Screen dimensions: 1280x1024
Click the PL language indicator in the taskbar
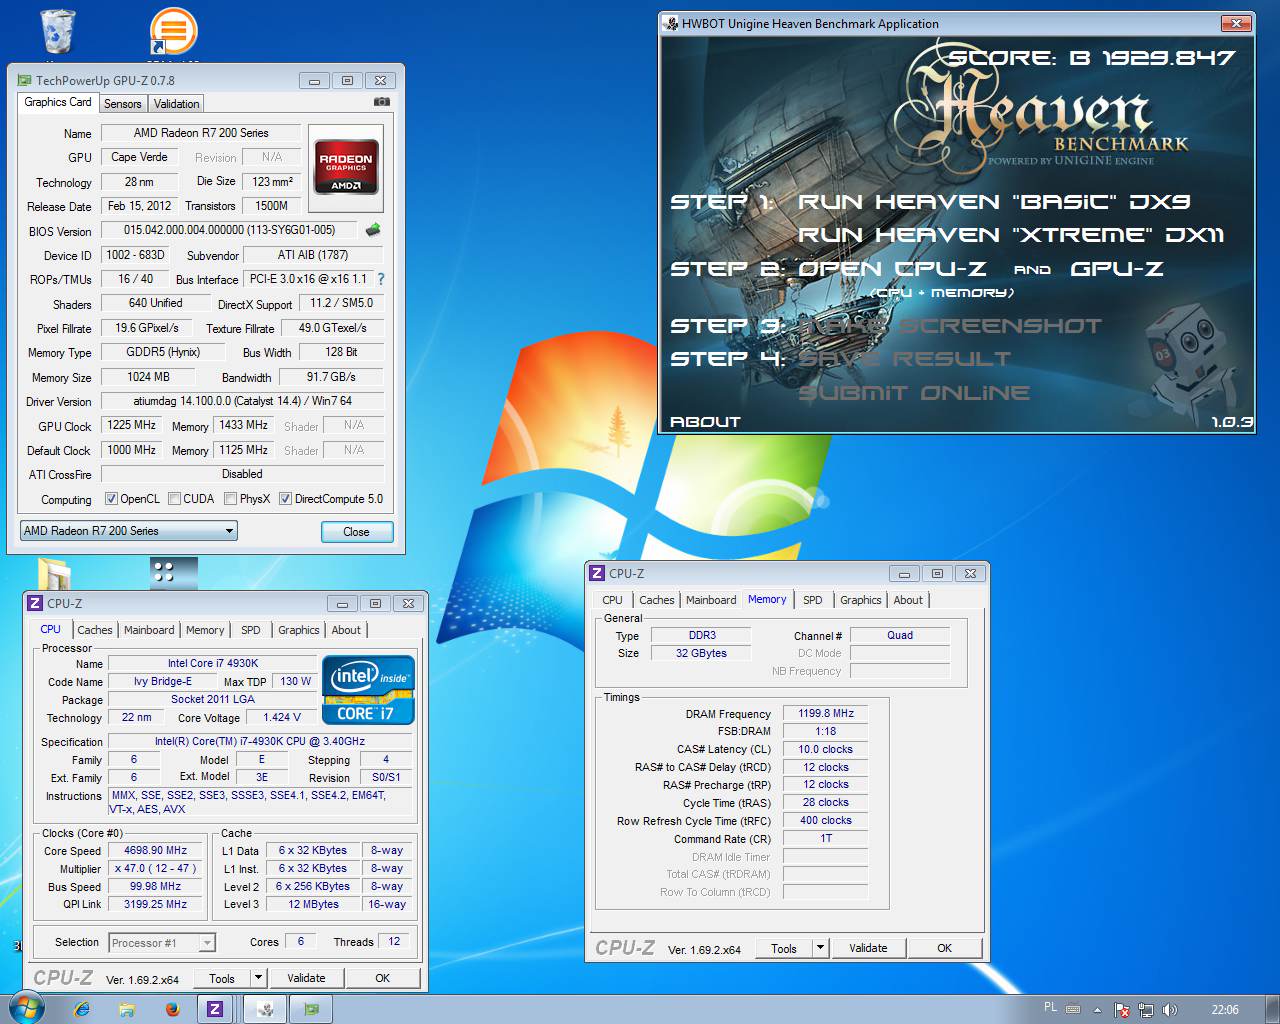pyautogui.click(x=1050, y=1007)
